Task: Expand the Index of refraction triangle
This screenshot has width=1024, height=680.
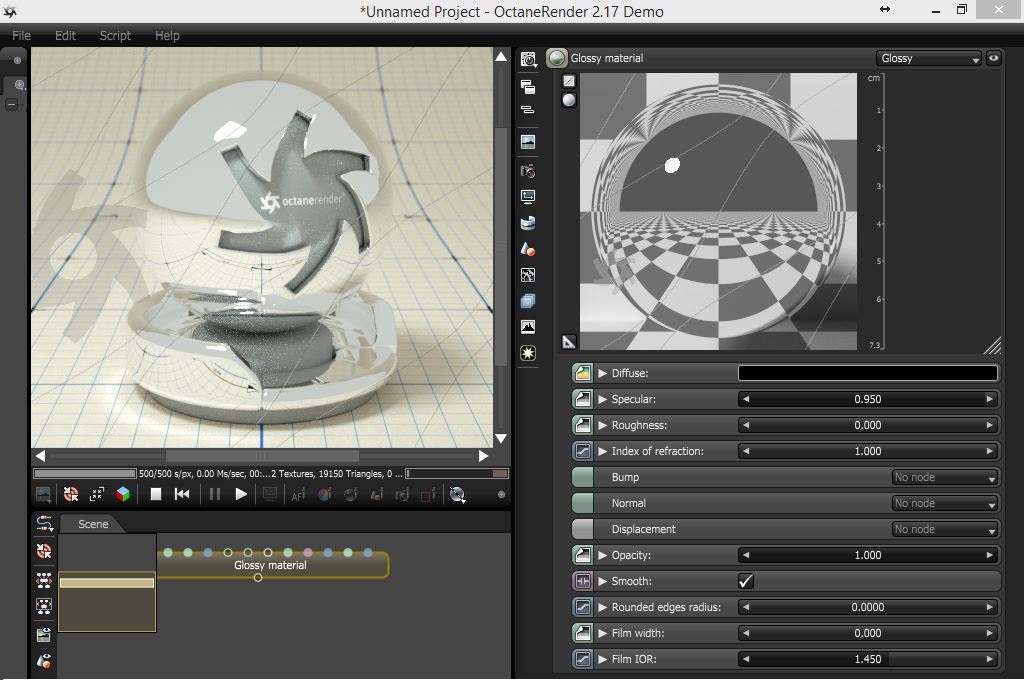Action: coord(602,451)
